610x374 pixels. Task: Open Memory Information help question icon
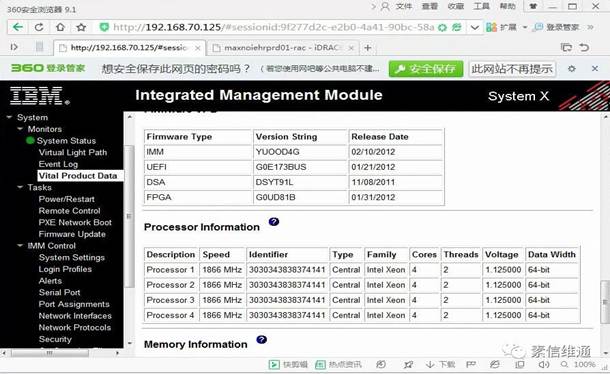pos(261,340)
